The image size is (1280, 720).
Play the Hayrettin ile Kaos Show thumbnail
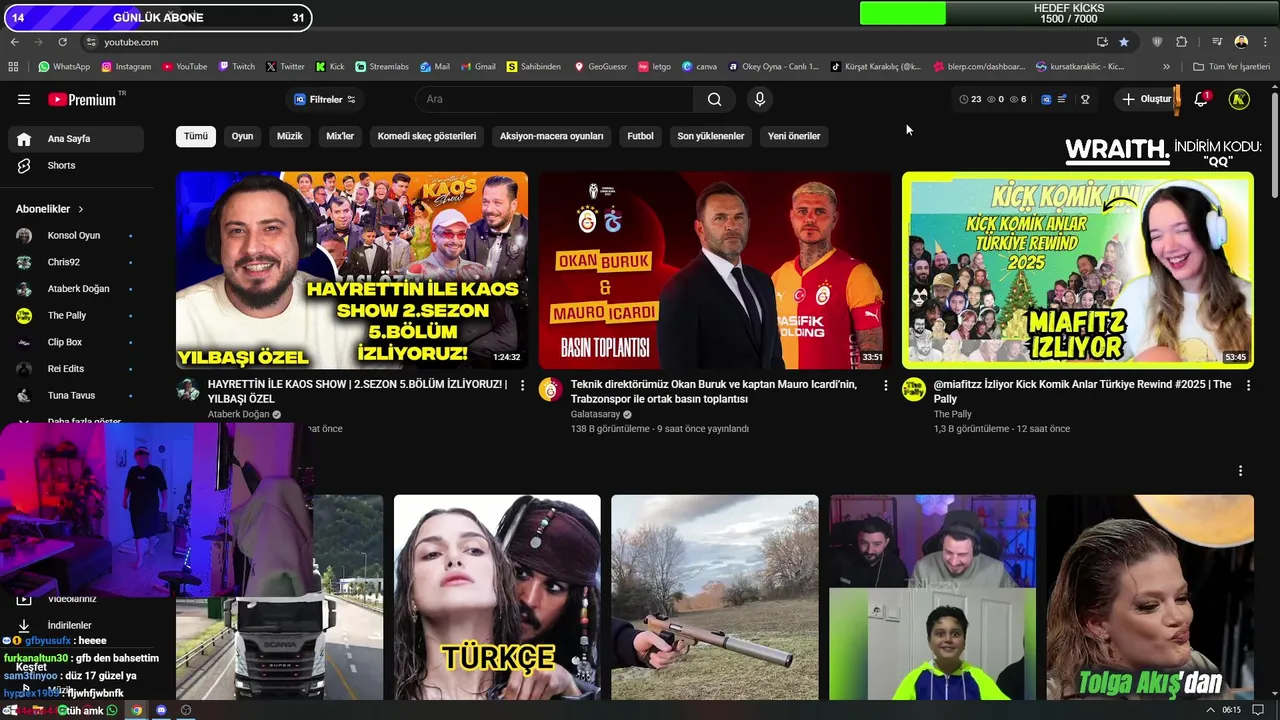[352, 270]
